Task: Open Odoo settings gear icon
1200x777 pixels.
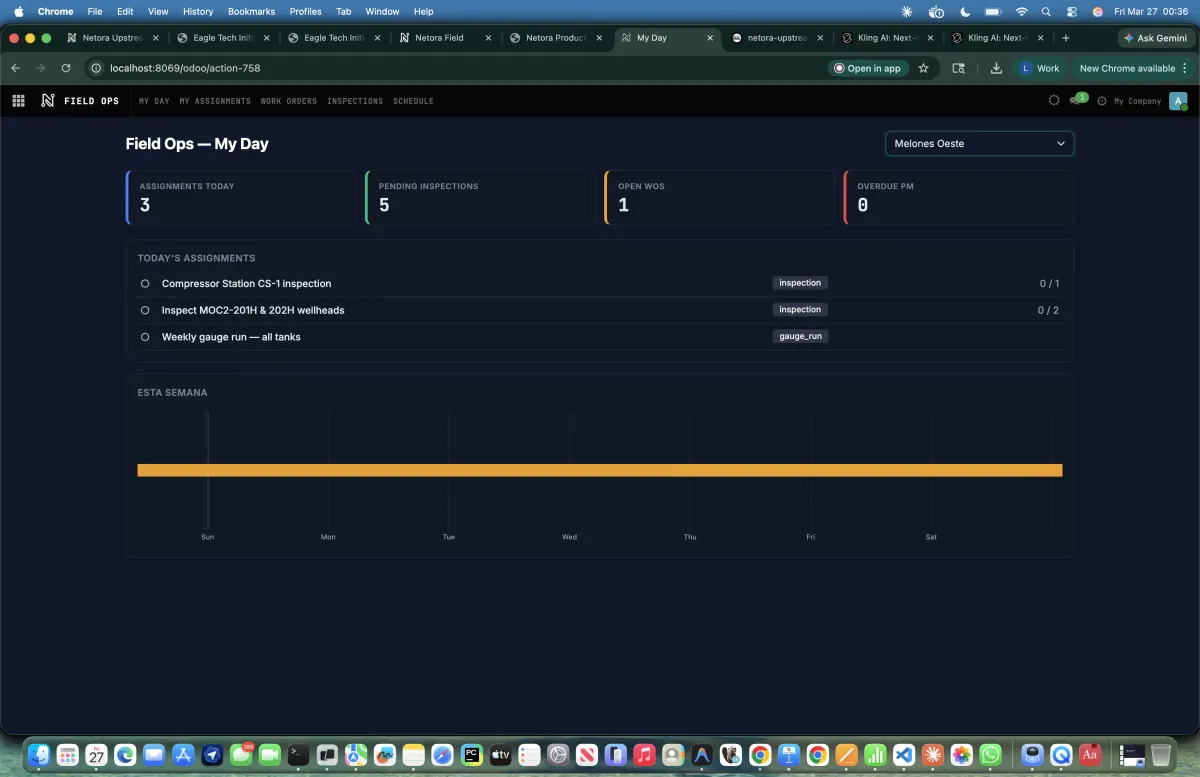Action: point(1054,100)
